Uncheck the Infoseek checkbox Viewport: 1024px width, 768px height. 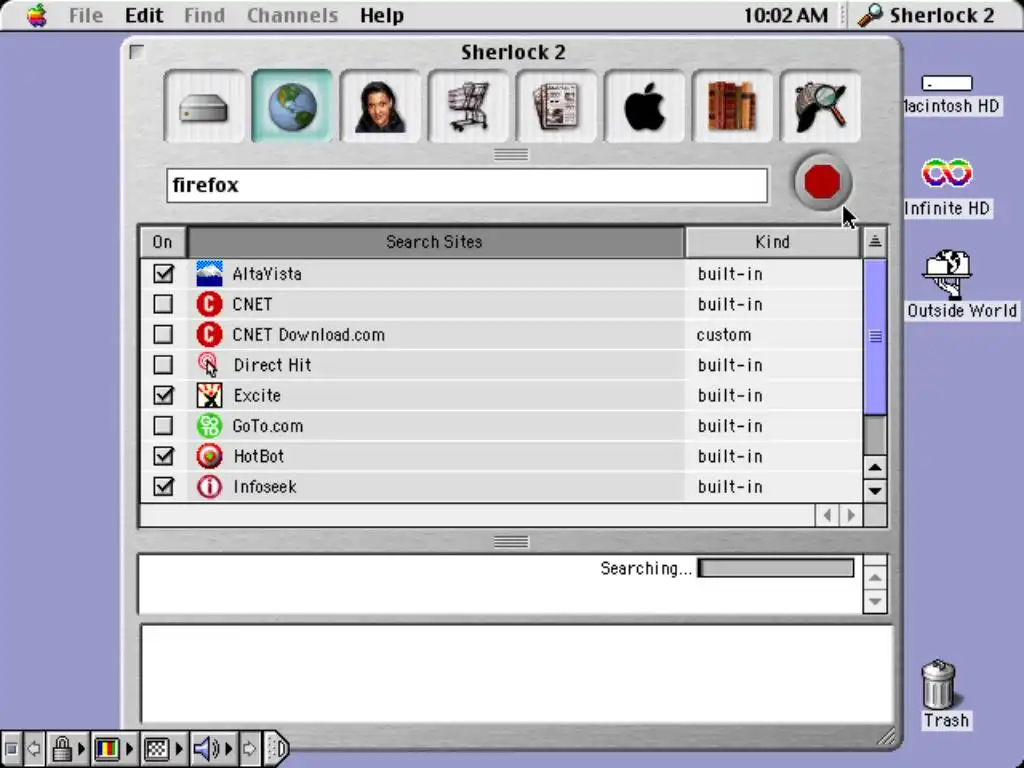pos(163,487)
